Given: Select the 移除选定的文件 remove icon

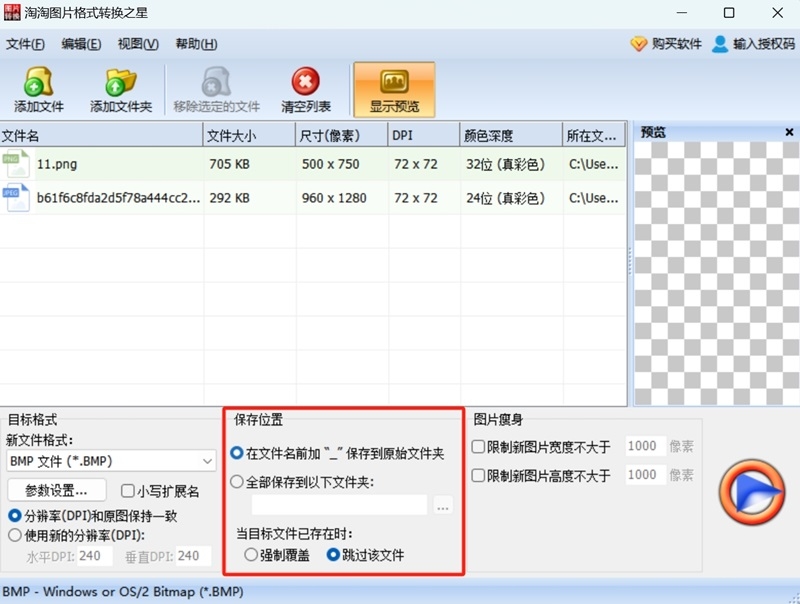Looking at the screenshot, I should (215, 88).
